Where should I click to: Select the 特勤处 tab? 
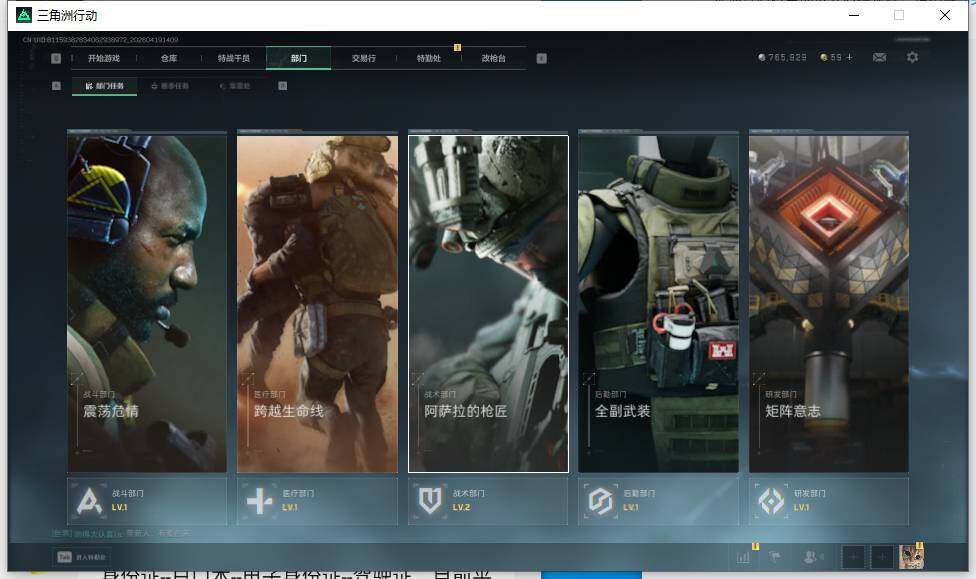click(428, 58)
